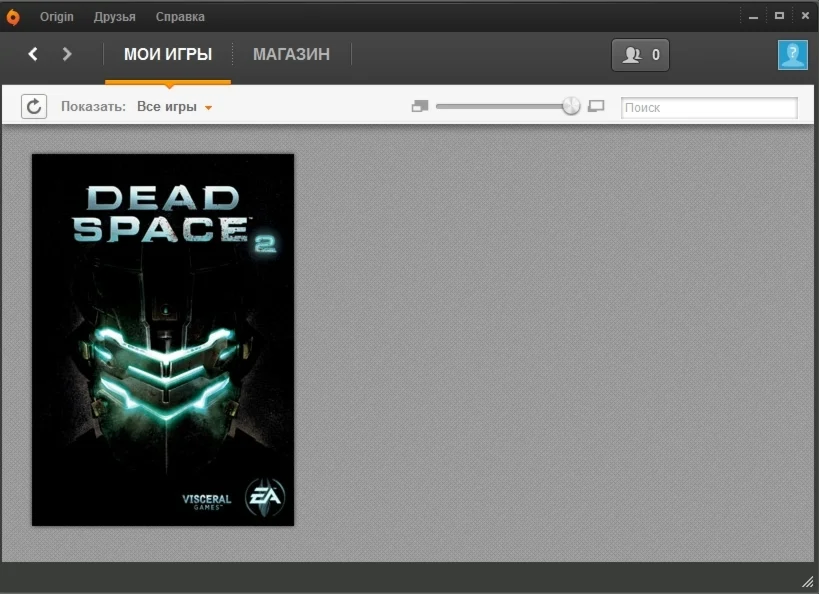Open the Origin menu

tap(56, 16)
